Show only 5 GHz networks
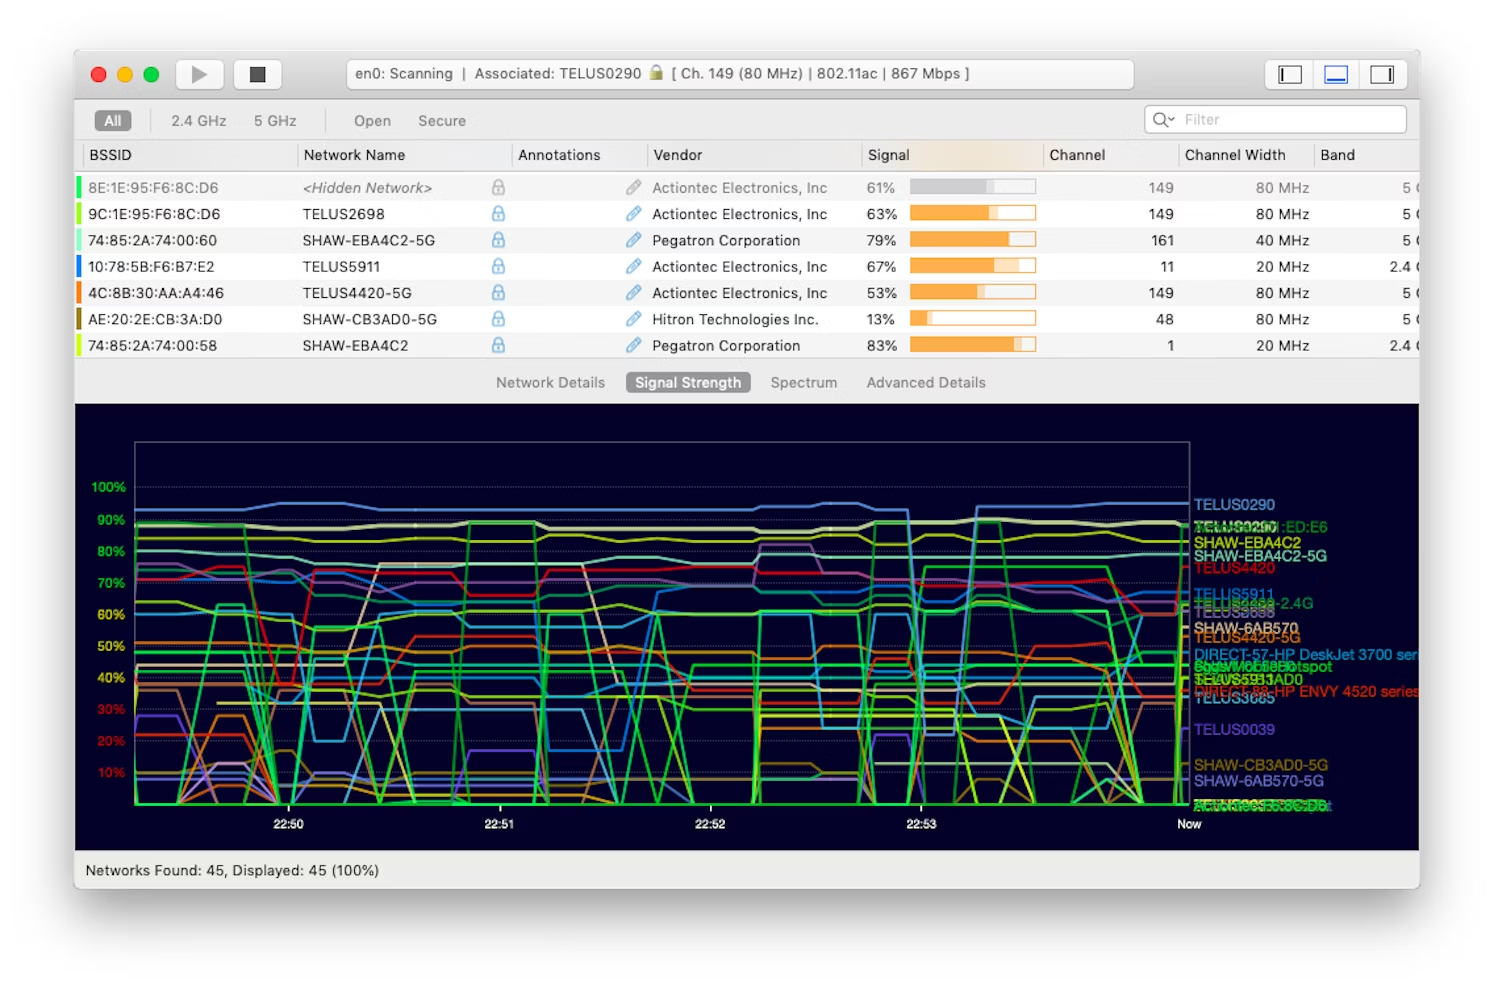Image resolution: width=1494 pixels, height=986 pixels. [x=274, y=120]
